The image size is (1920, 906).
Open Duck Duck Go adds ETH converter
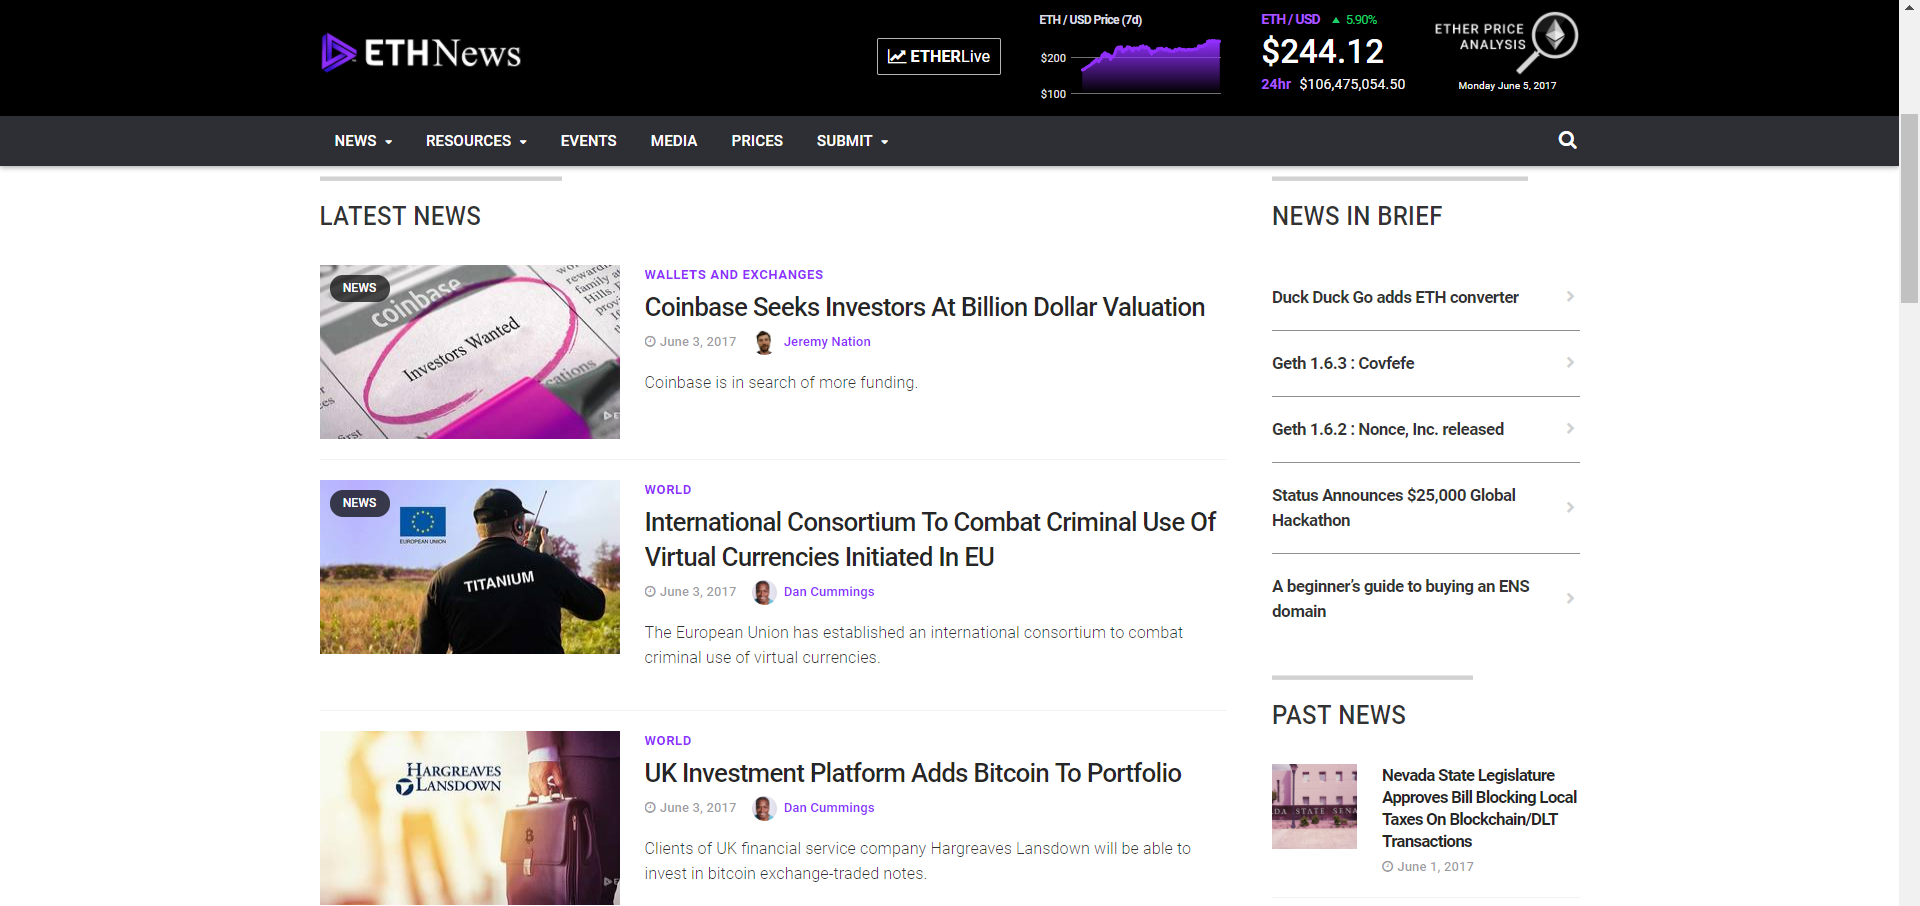pyautogui.click(x=1395, y=297)
